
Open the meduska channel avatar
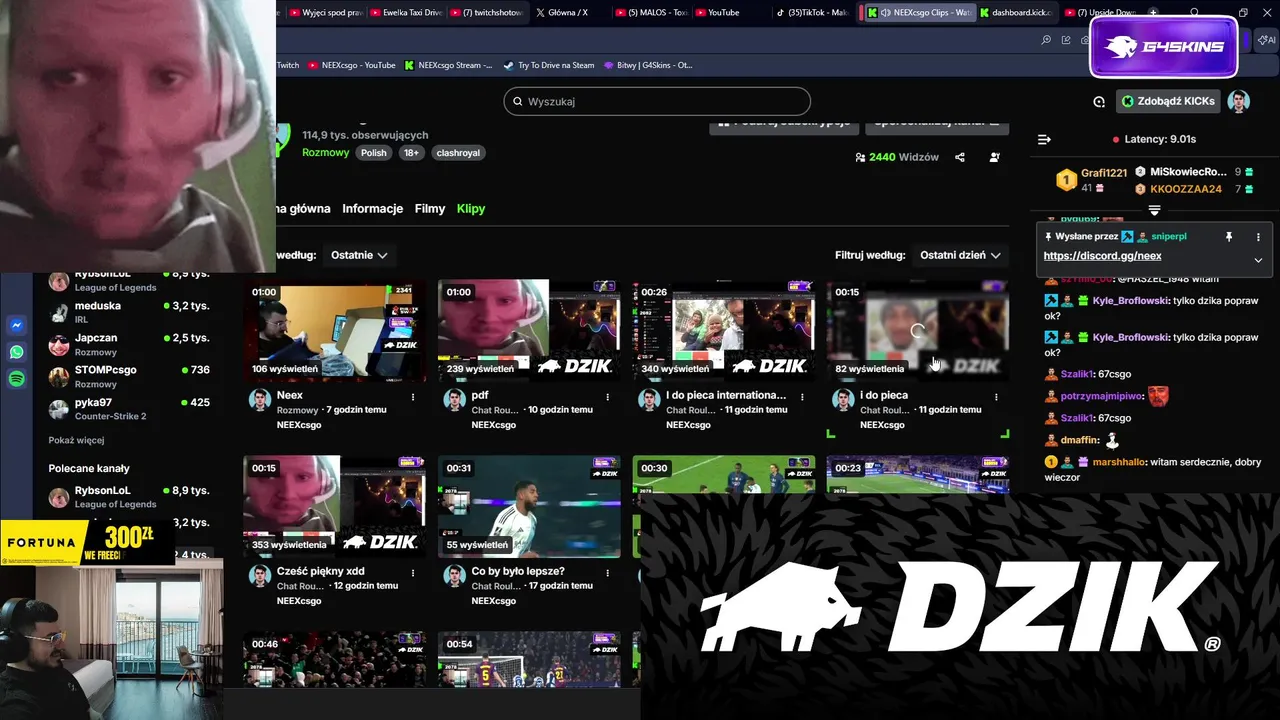pyautogui.click(x=59, y=313)
